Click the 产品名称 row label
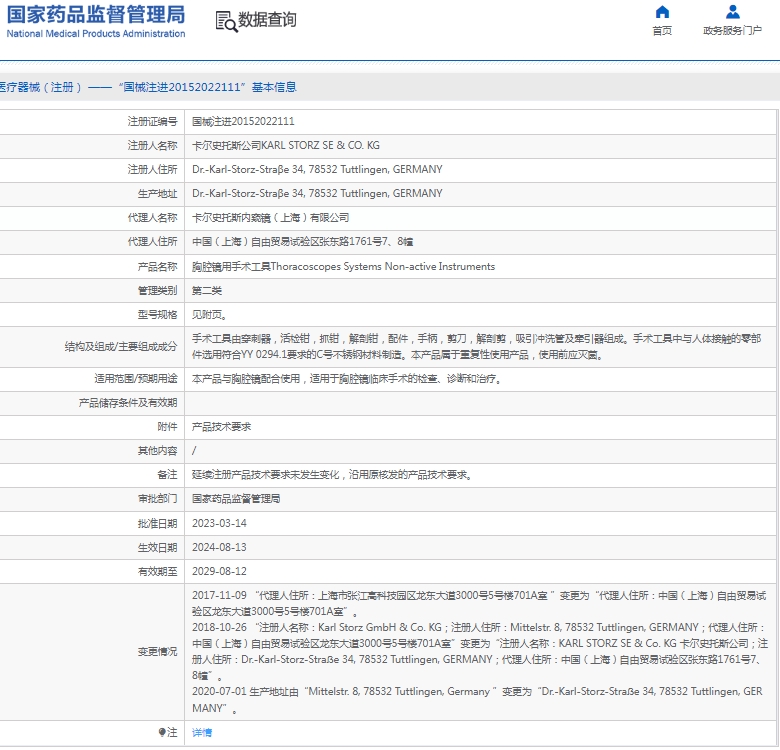The height and width of the screenshot is (750, 780). [x=157, y=267]
